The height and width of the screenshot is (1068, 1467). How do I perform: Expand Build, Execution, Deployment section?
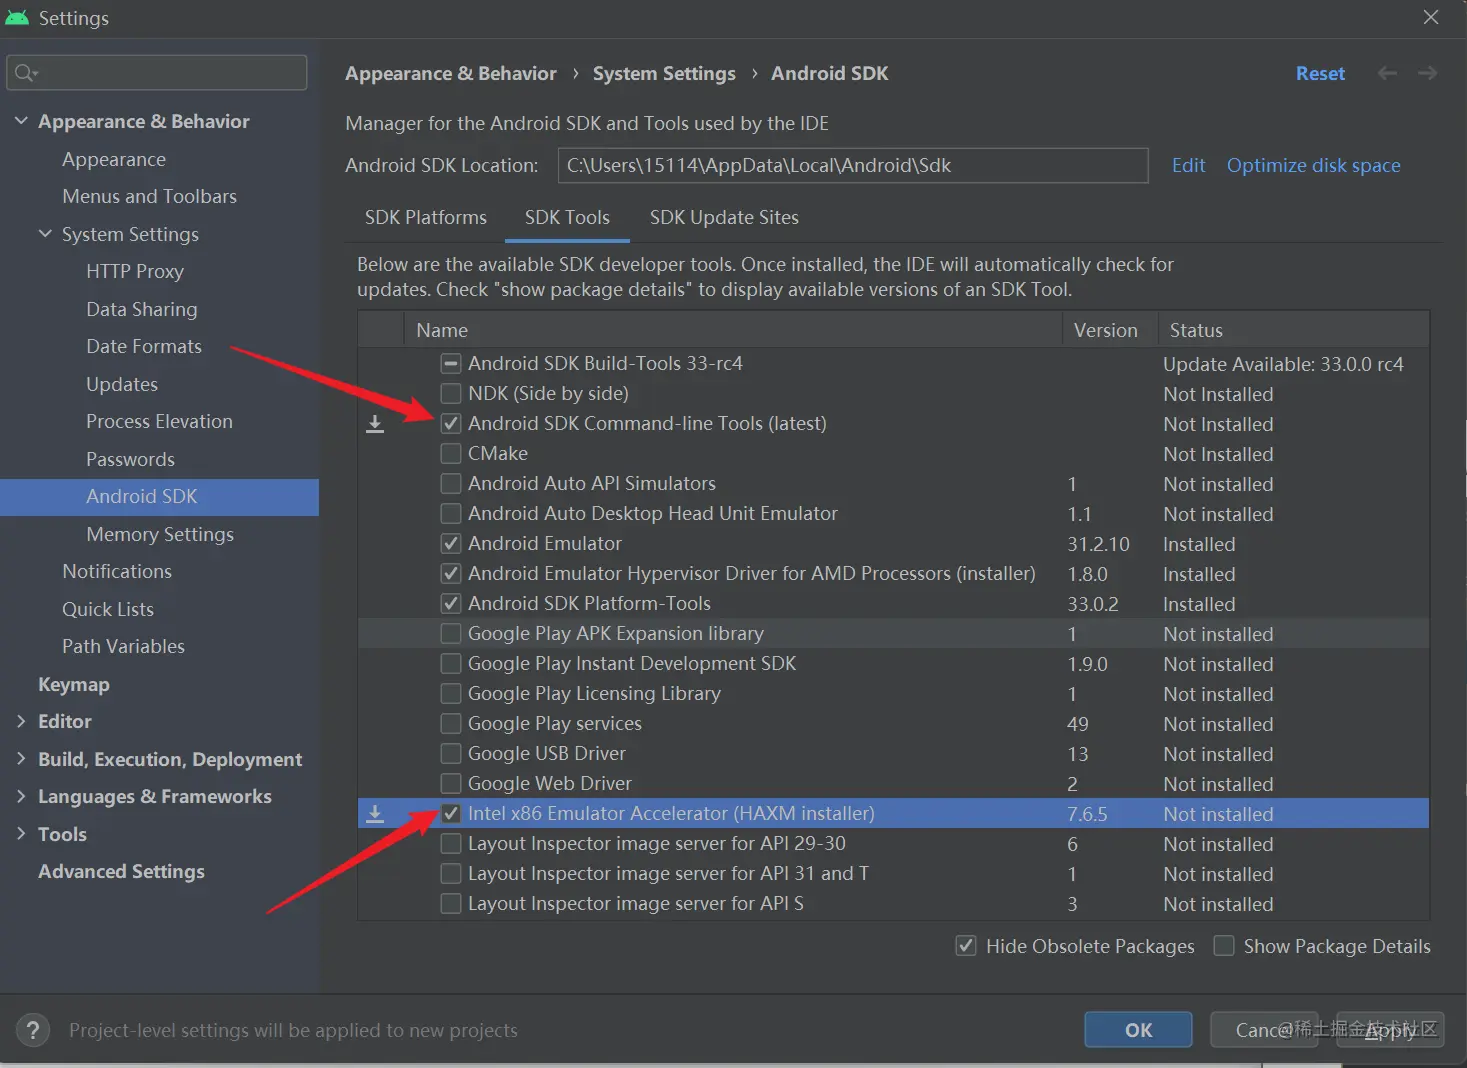pos(21,759)
